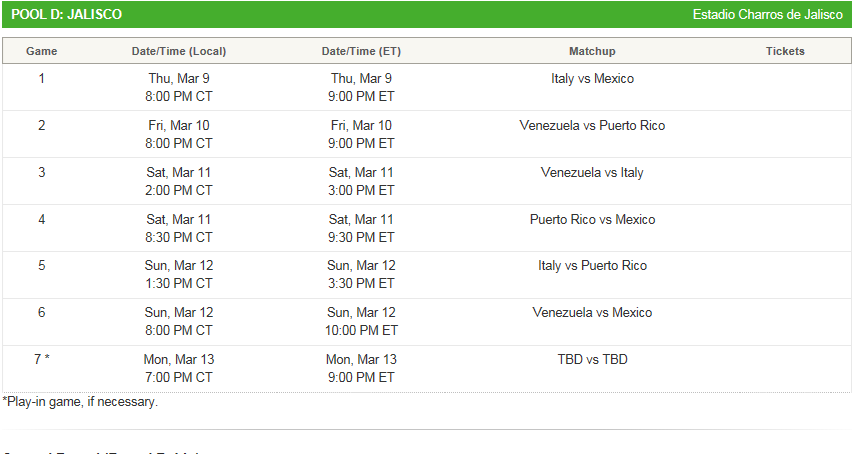
Task: Click the Game column header
Action: click(42, 51)
